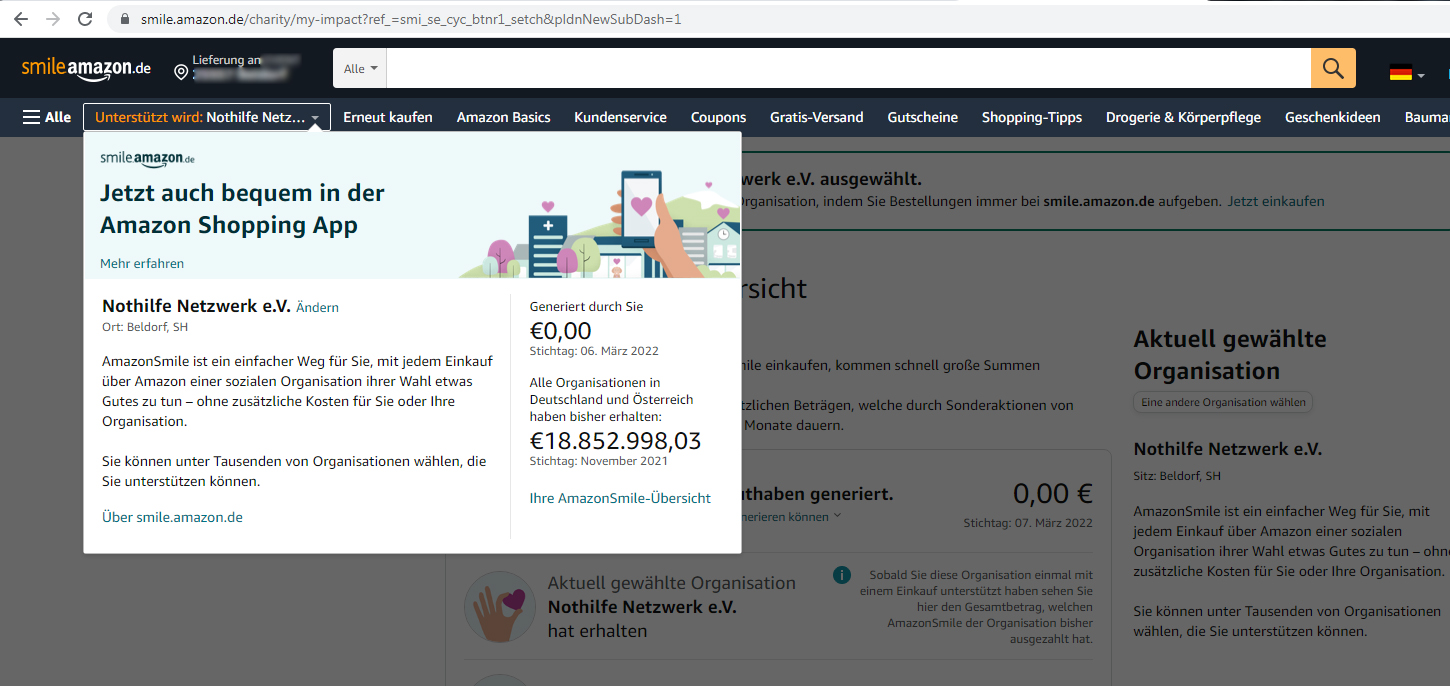1450x686 pixels.
Task: Click the info icon beside organisation note
Action: point(842,575)
